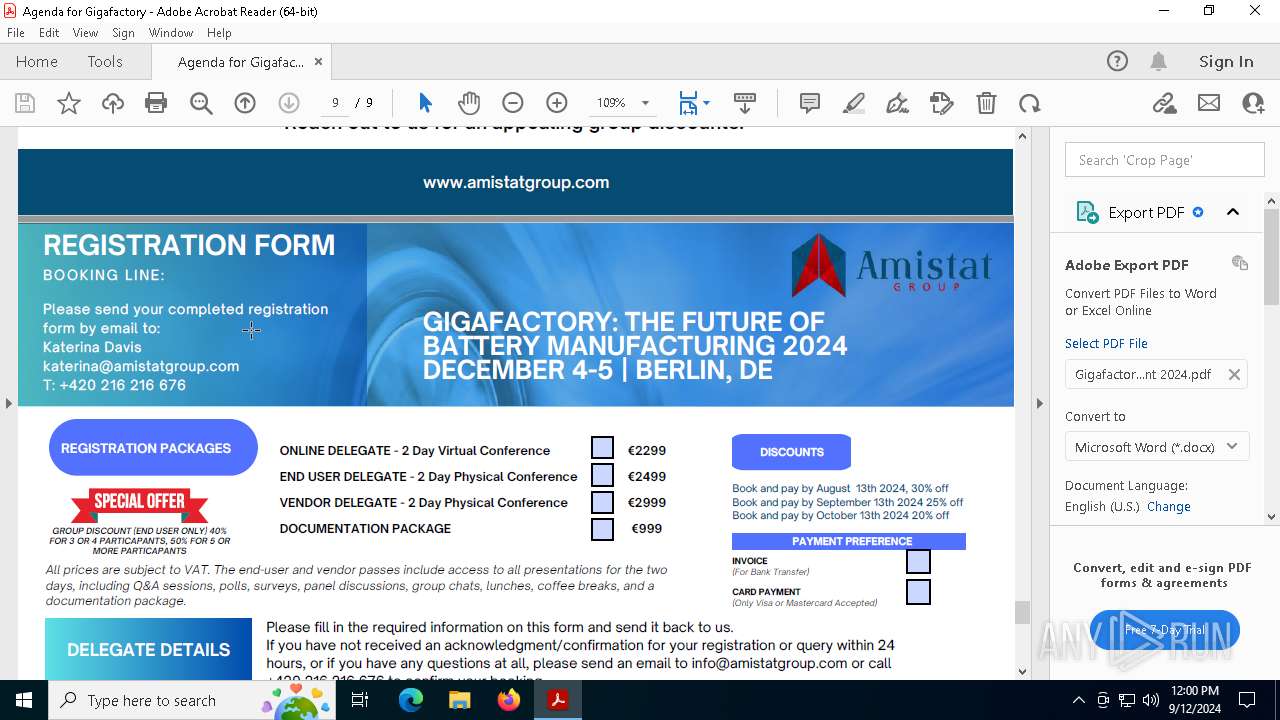1280x720 pixels.
Task: Choose the Selection arrow tool
Action: pyautogui.click(x=425, y=103)
